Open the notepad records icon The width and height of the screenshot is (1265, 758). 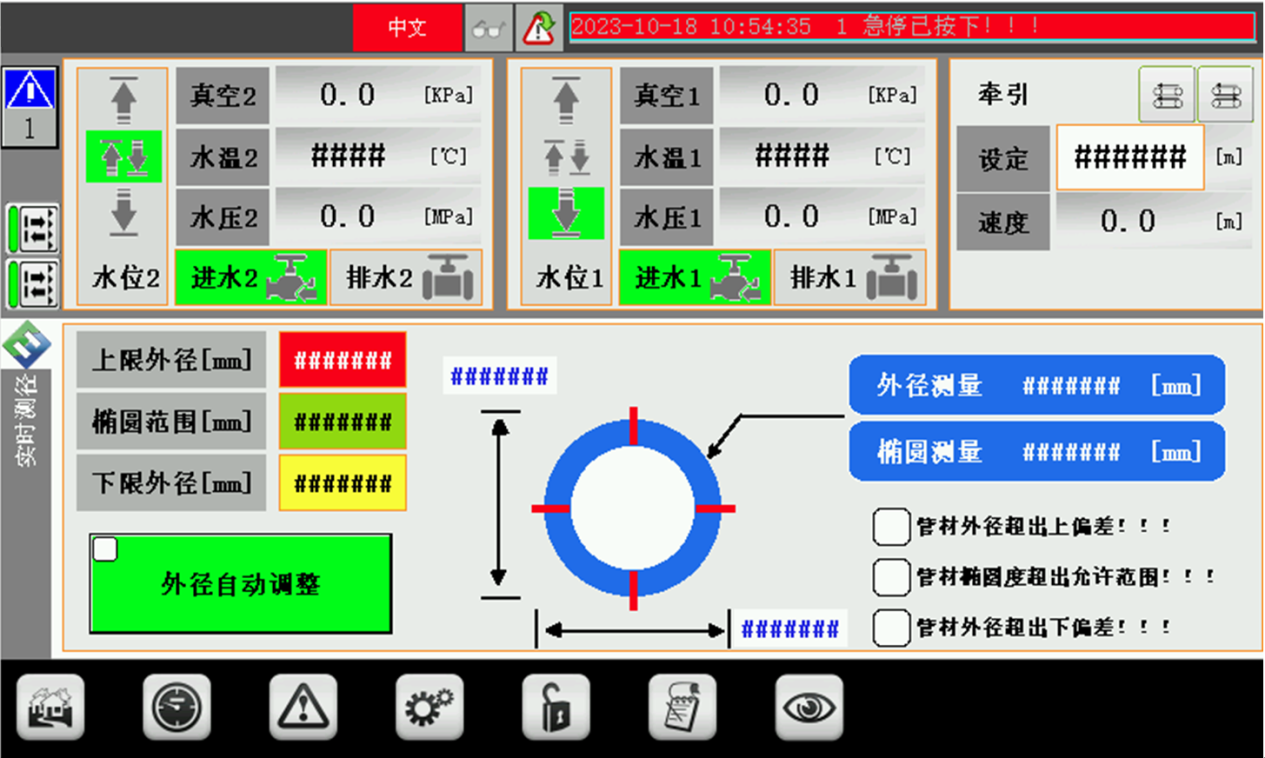click(x=682, y=708)
